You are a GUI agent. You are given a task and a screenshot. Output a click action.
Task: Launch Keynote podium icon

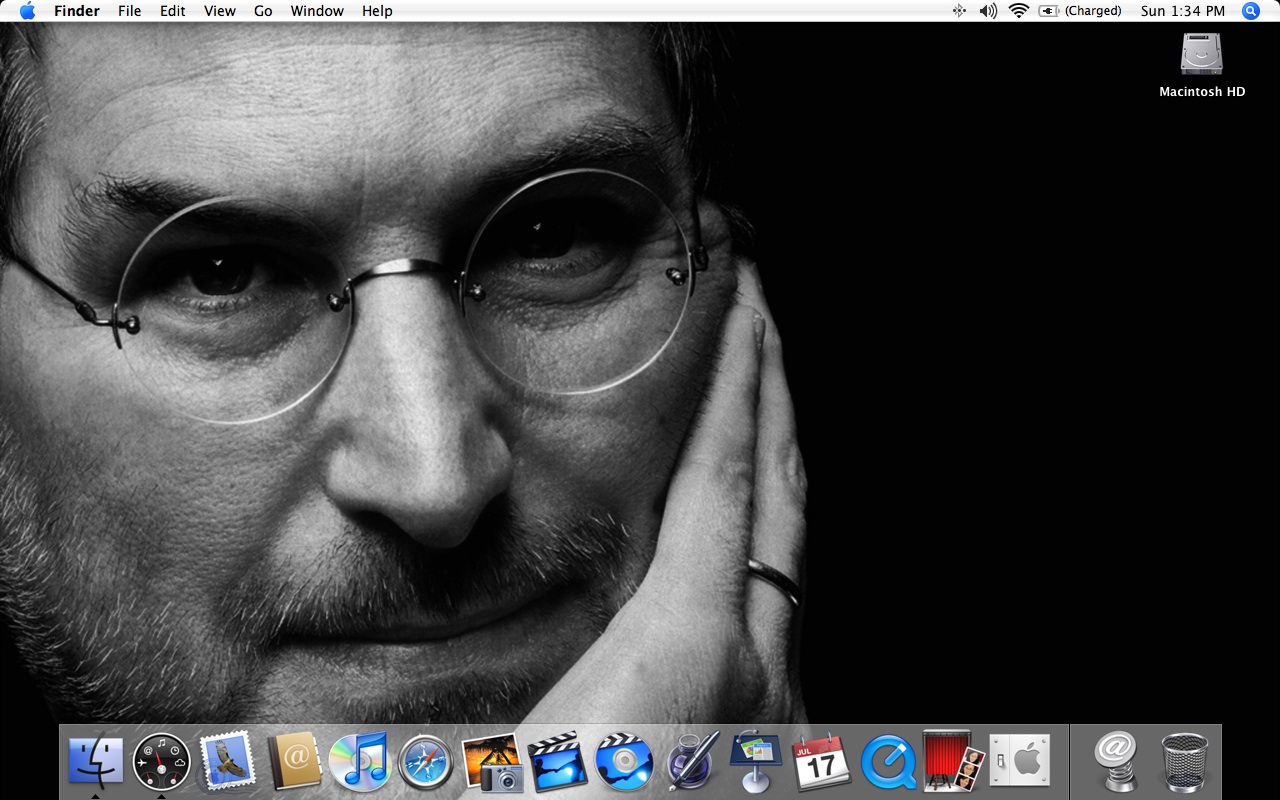(x=756, y=761)
